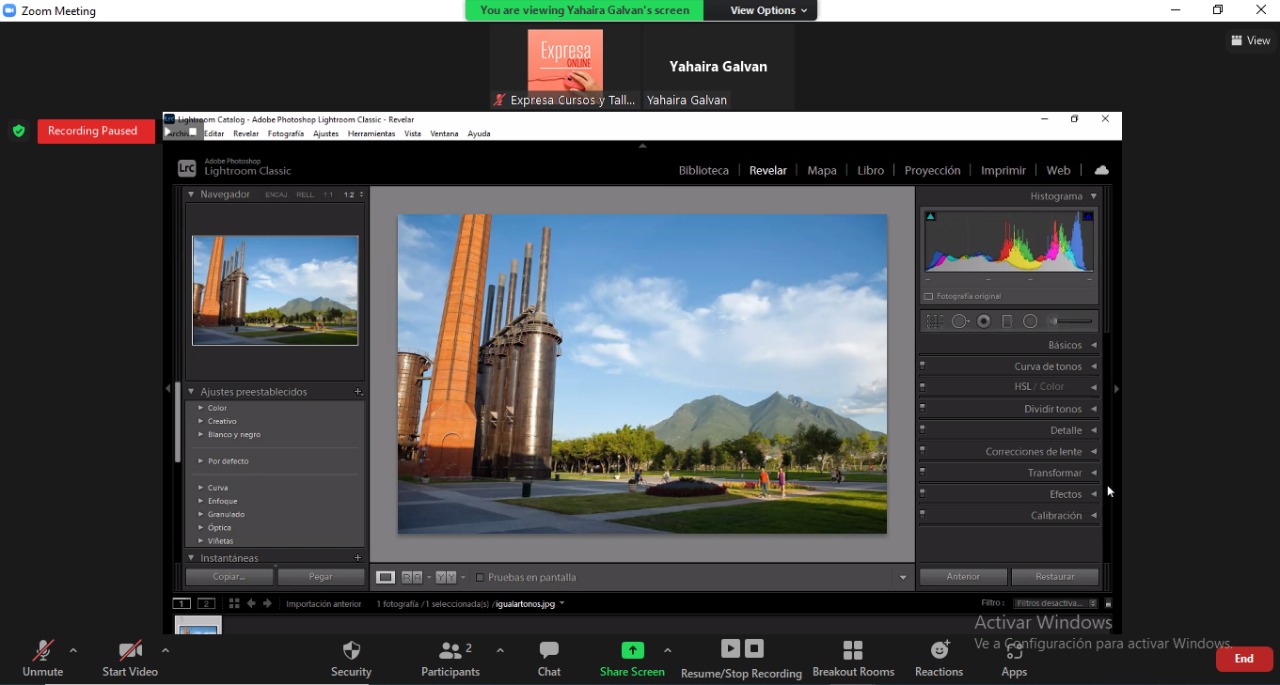
Task: Expand the Calibración panel
Action: tap(1094, 515)
